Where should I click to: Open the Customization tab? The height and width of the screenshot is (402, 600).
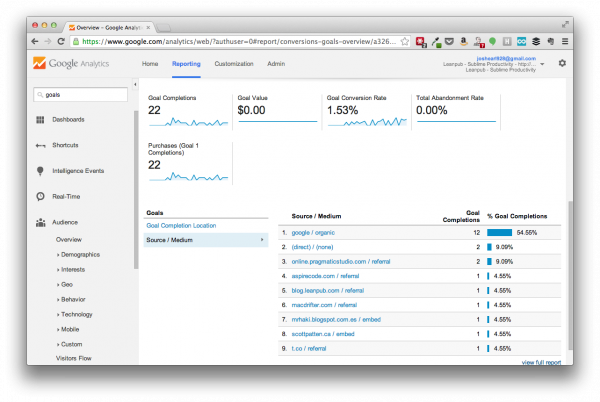click(x=234, y=64)
